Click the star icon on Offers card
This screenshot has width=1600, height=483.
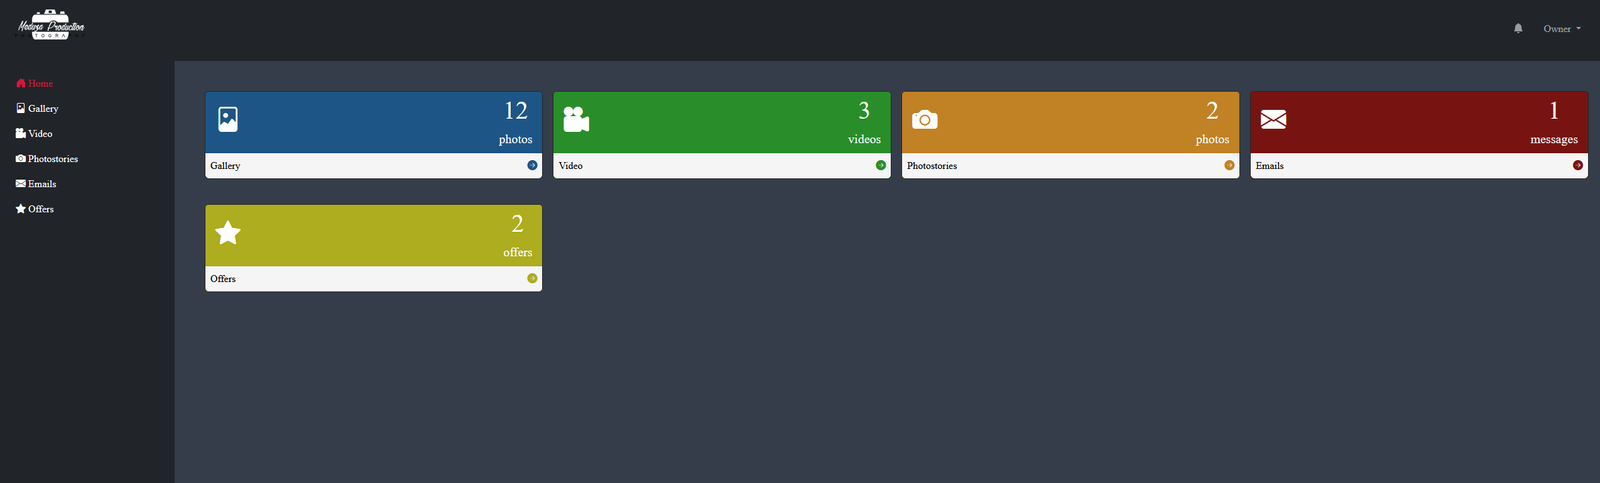click(228, 233)
